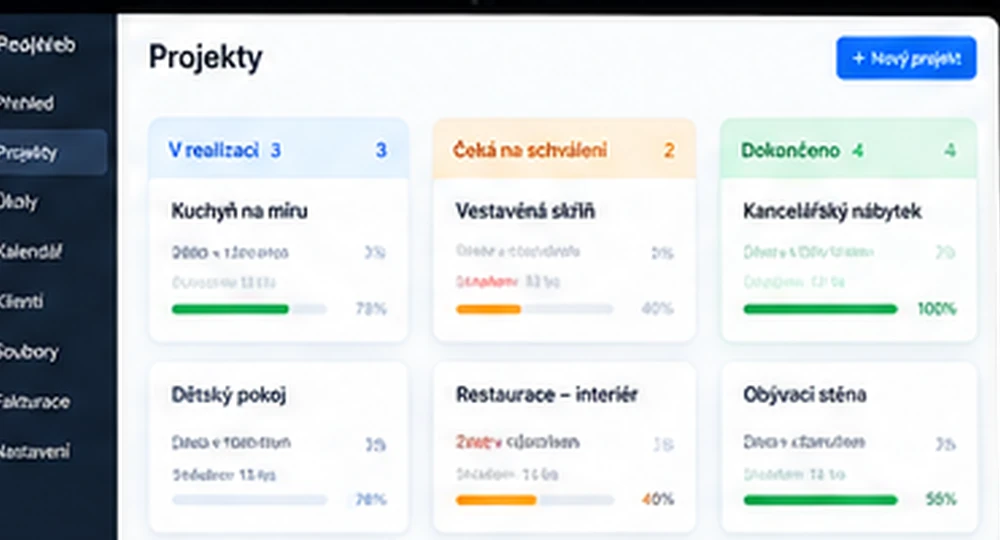Open the Restaurace – interiér project card
1000x540 pixels.
(564, 447)
